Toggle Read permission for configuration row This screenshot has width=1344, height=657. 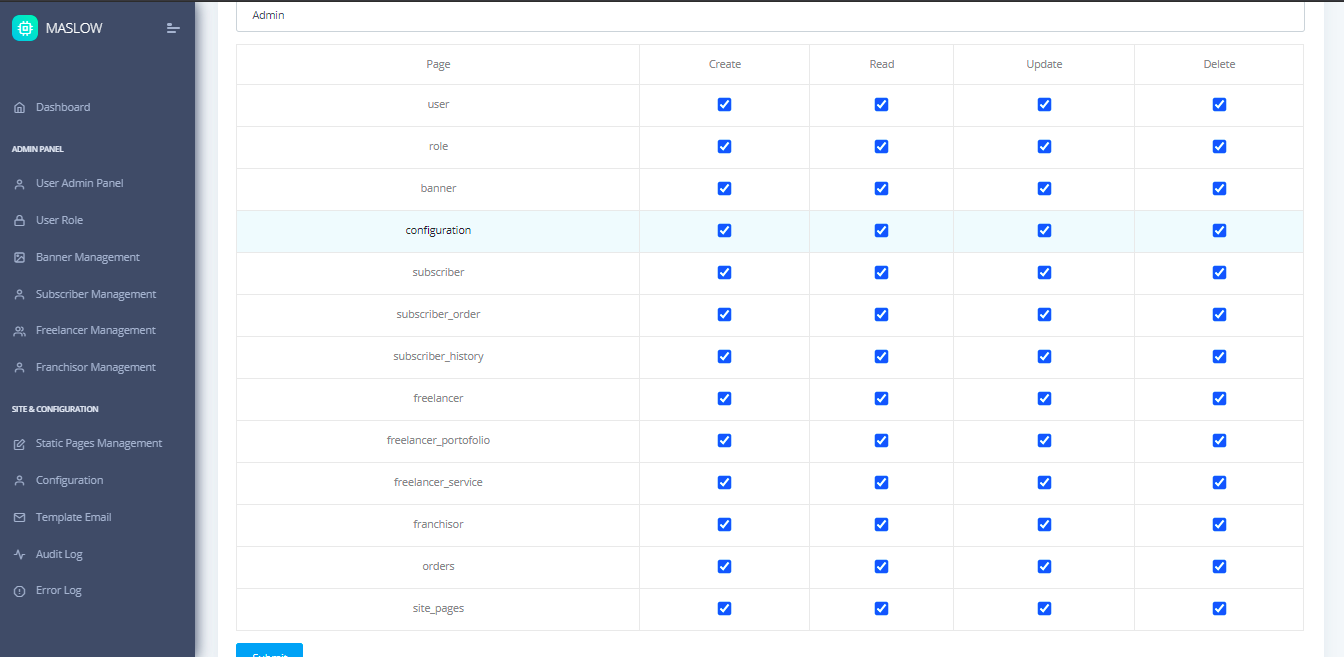[x=881, y=230]
